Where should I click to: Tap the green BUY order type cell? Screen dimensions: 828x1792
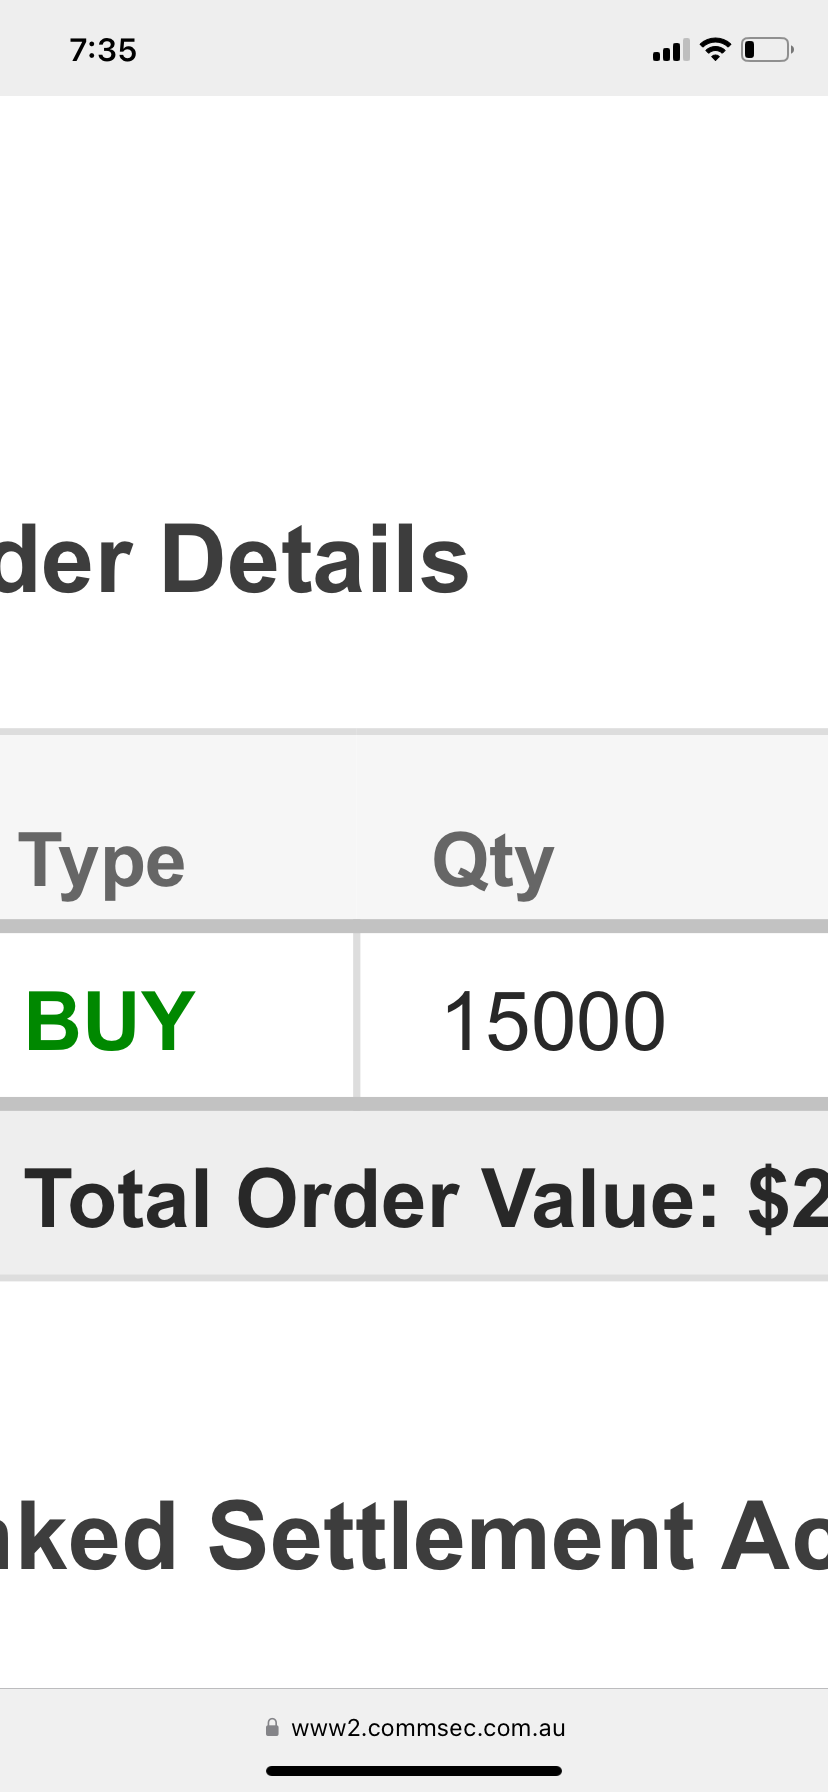[x=176, y=1020]
